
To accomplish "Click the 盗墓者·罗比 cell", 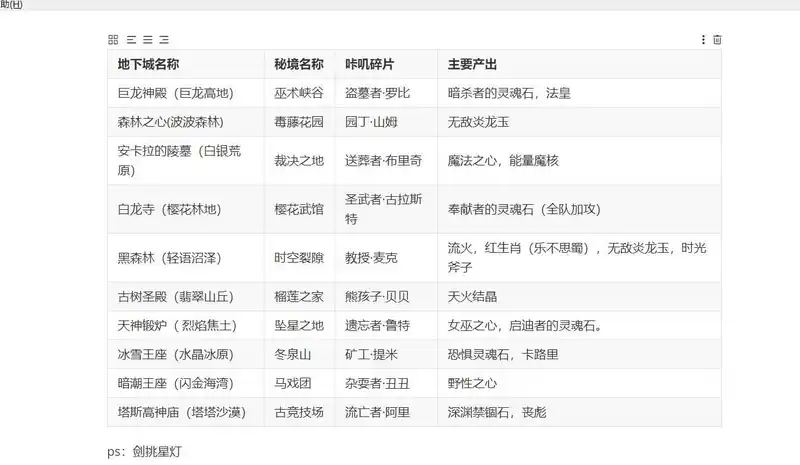I will 386,93.
